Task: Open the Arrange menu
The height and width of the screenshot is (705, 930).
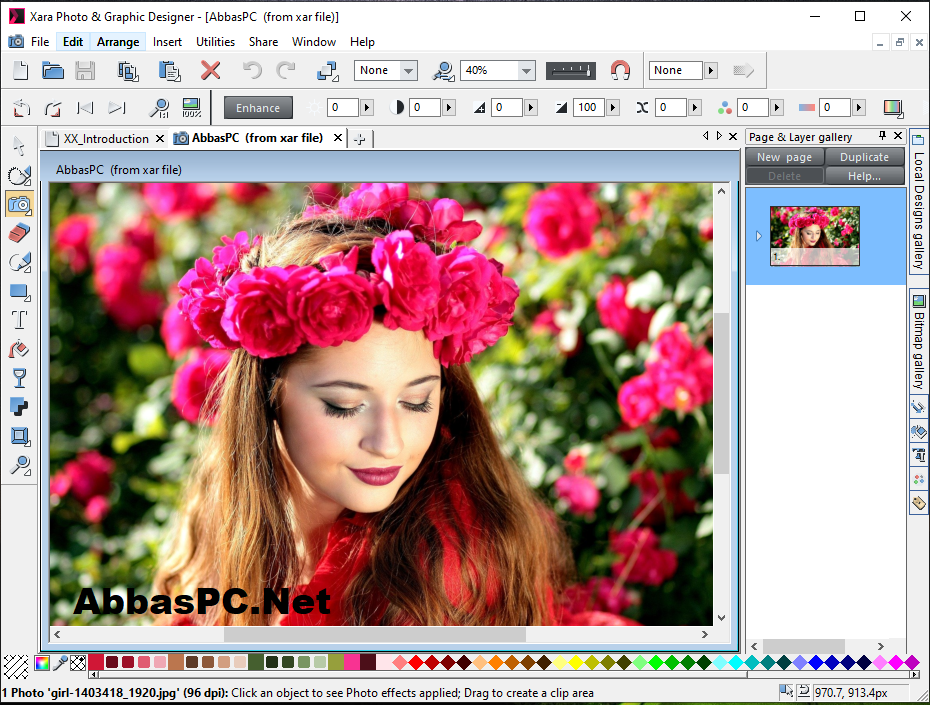Action: [x=118, y=42]
